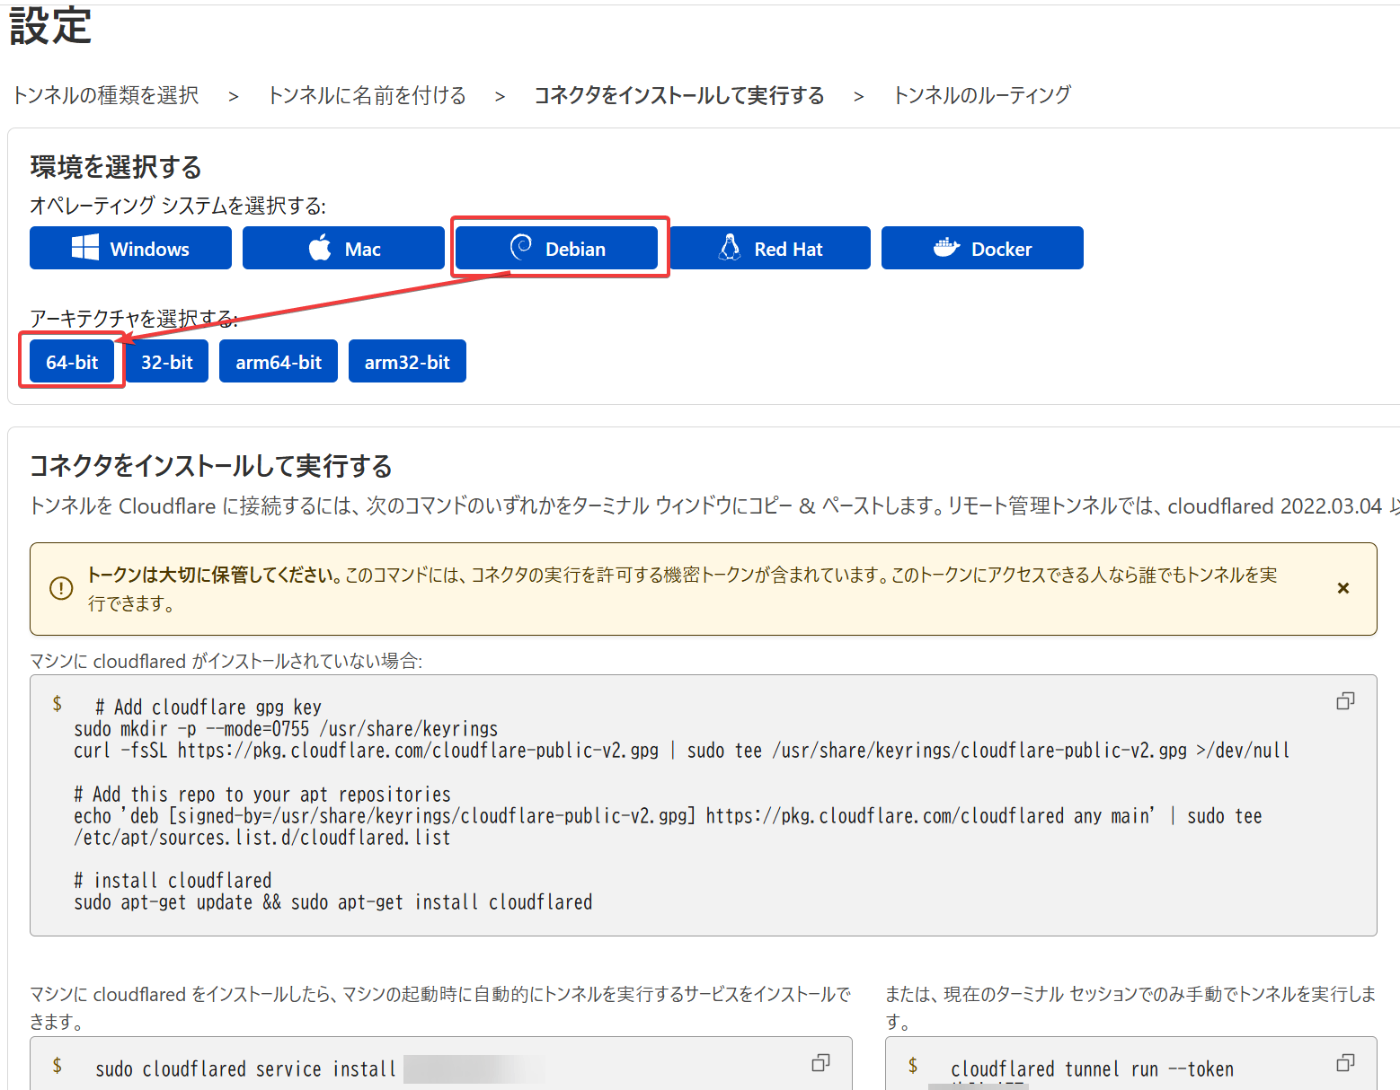Screen dimensions: 1400x1090
Task: Pick Red Hat as the environment
Action: tap(770, 248)
